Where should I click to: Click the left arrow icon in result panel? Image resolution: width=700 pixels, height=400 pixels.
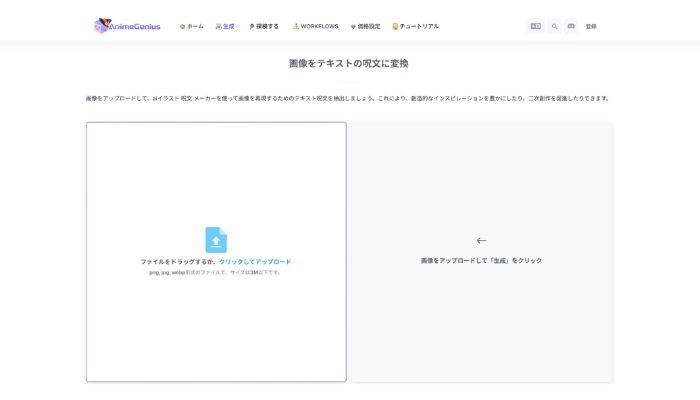pyautogui.click(x=481, y=240)
